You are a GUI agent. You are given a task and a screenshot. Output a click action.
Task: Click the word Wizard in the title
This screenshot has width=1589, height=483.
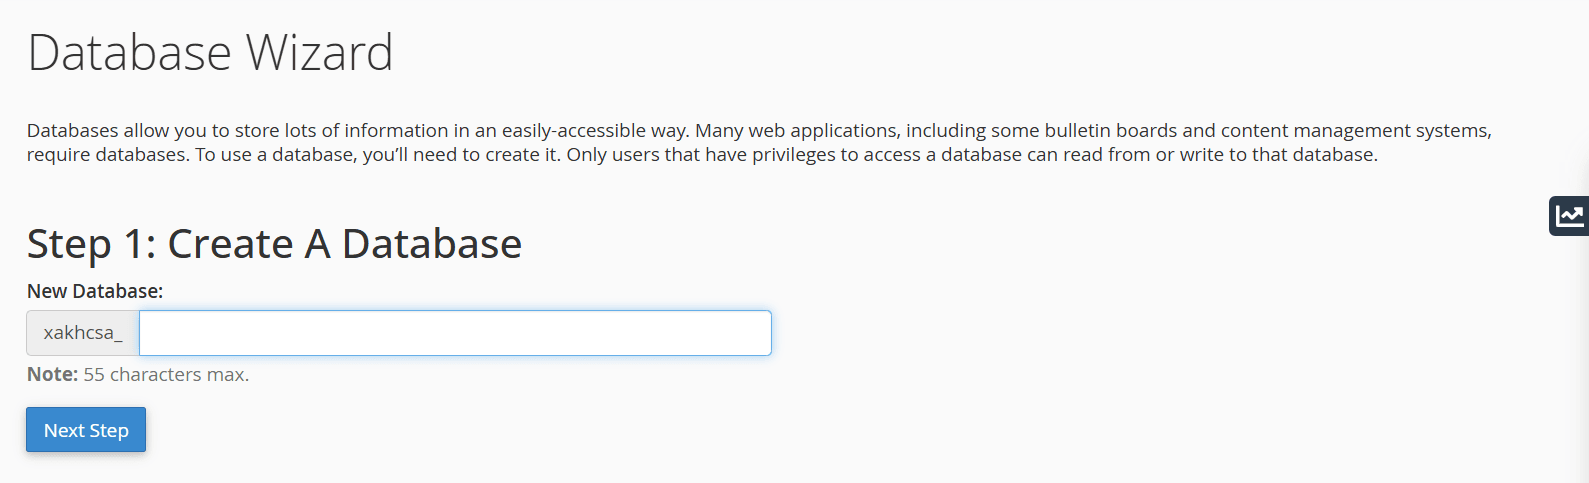pos(319,53)
